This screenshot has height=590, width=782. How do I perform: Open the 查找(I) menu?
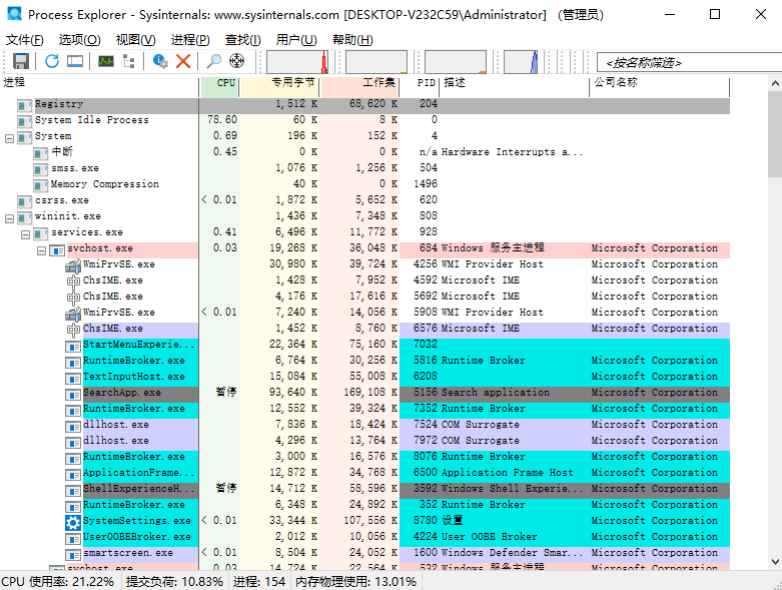(243, 39)
